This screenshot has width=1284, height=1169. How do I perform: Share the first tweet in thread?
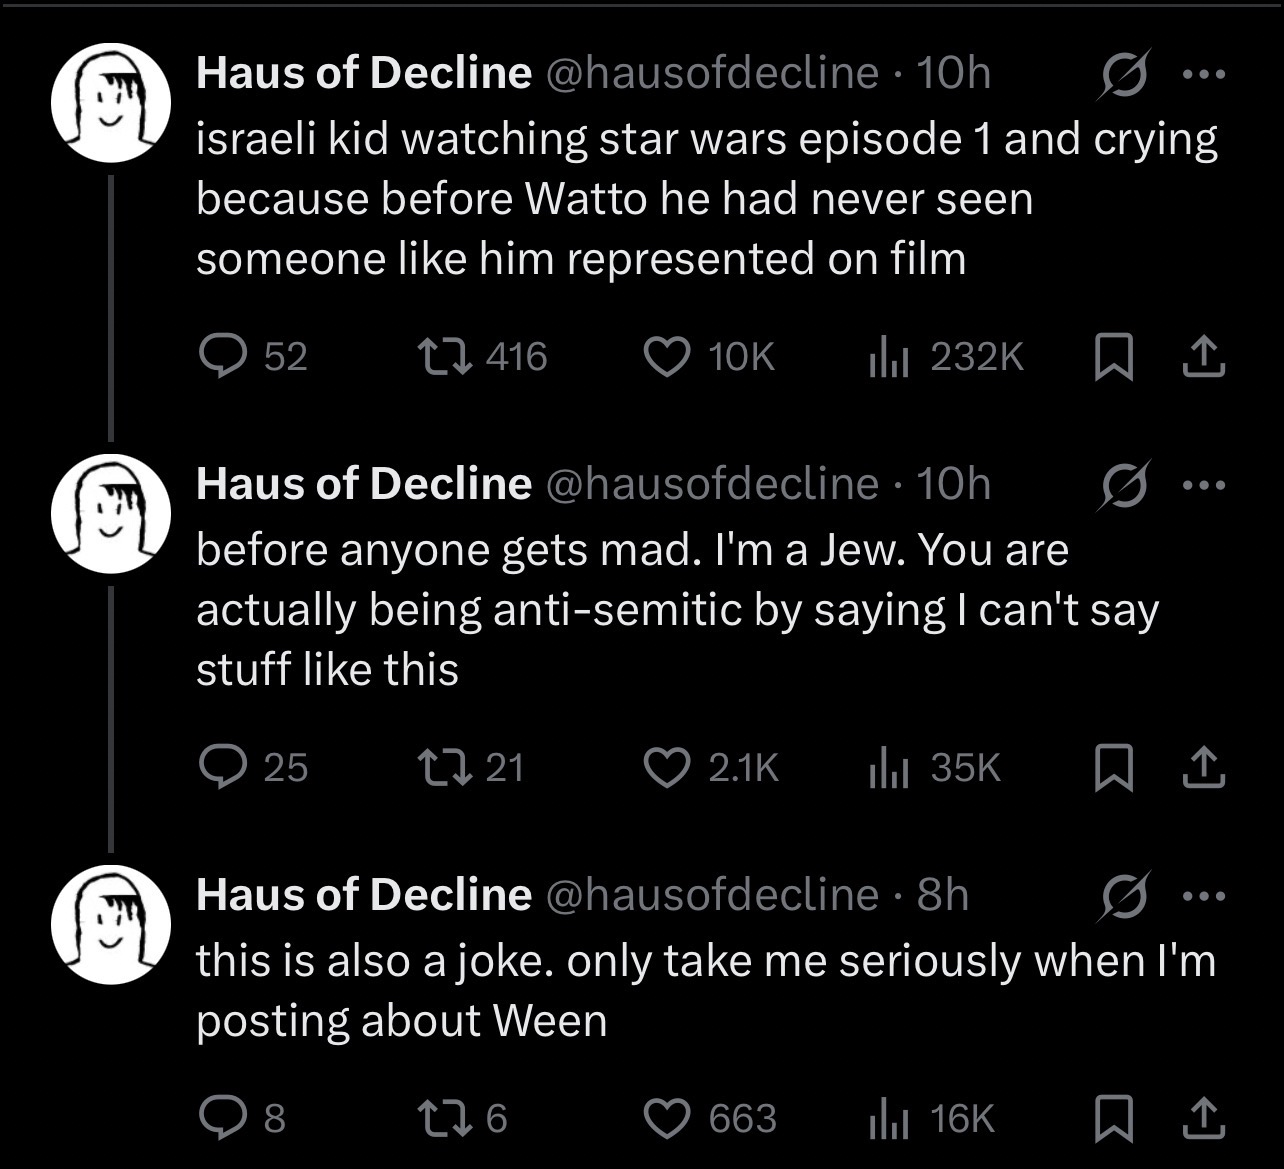(x=1203, y=357)
